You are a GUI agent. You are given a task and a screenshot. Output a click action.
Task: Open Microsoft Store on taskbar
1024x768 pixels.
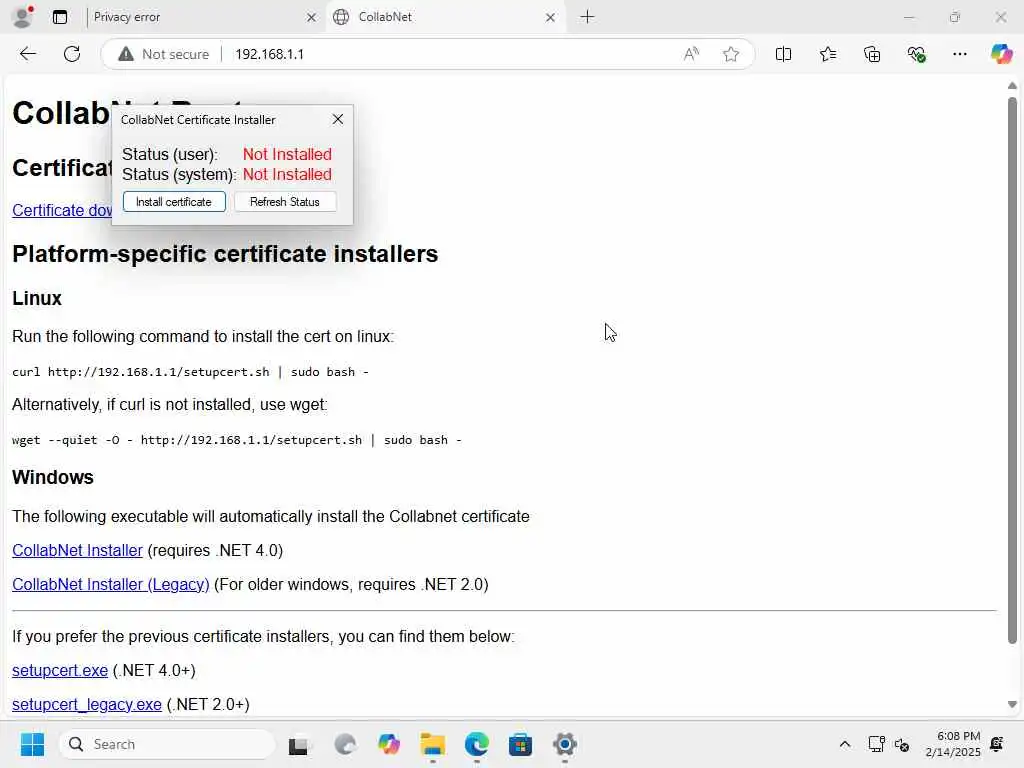tap(520, 744)
